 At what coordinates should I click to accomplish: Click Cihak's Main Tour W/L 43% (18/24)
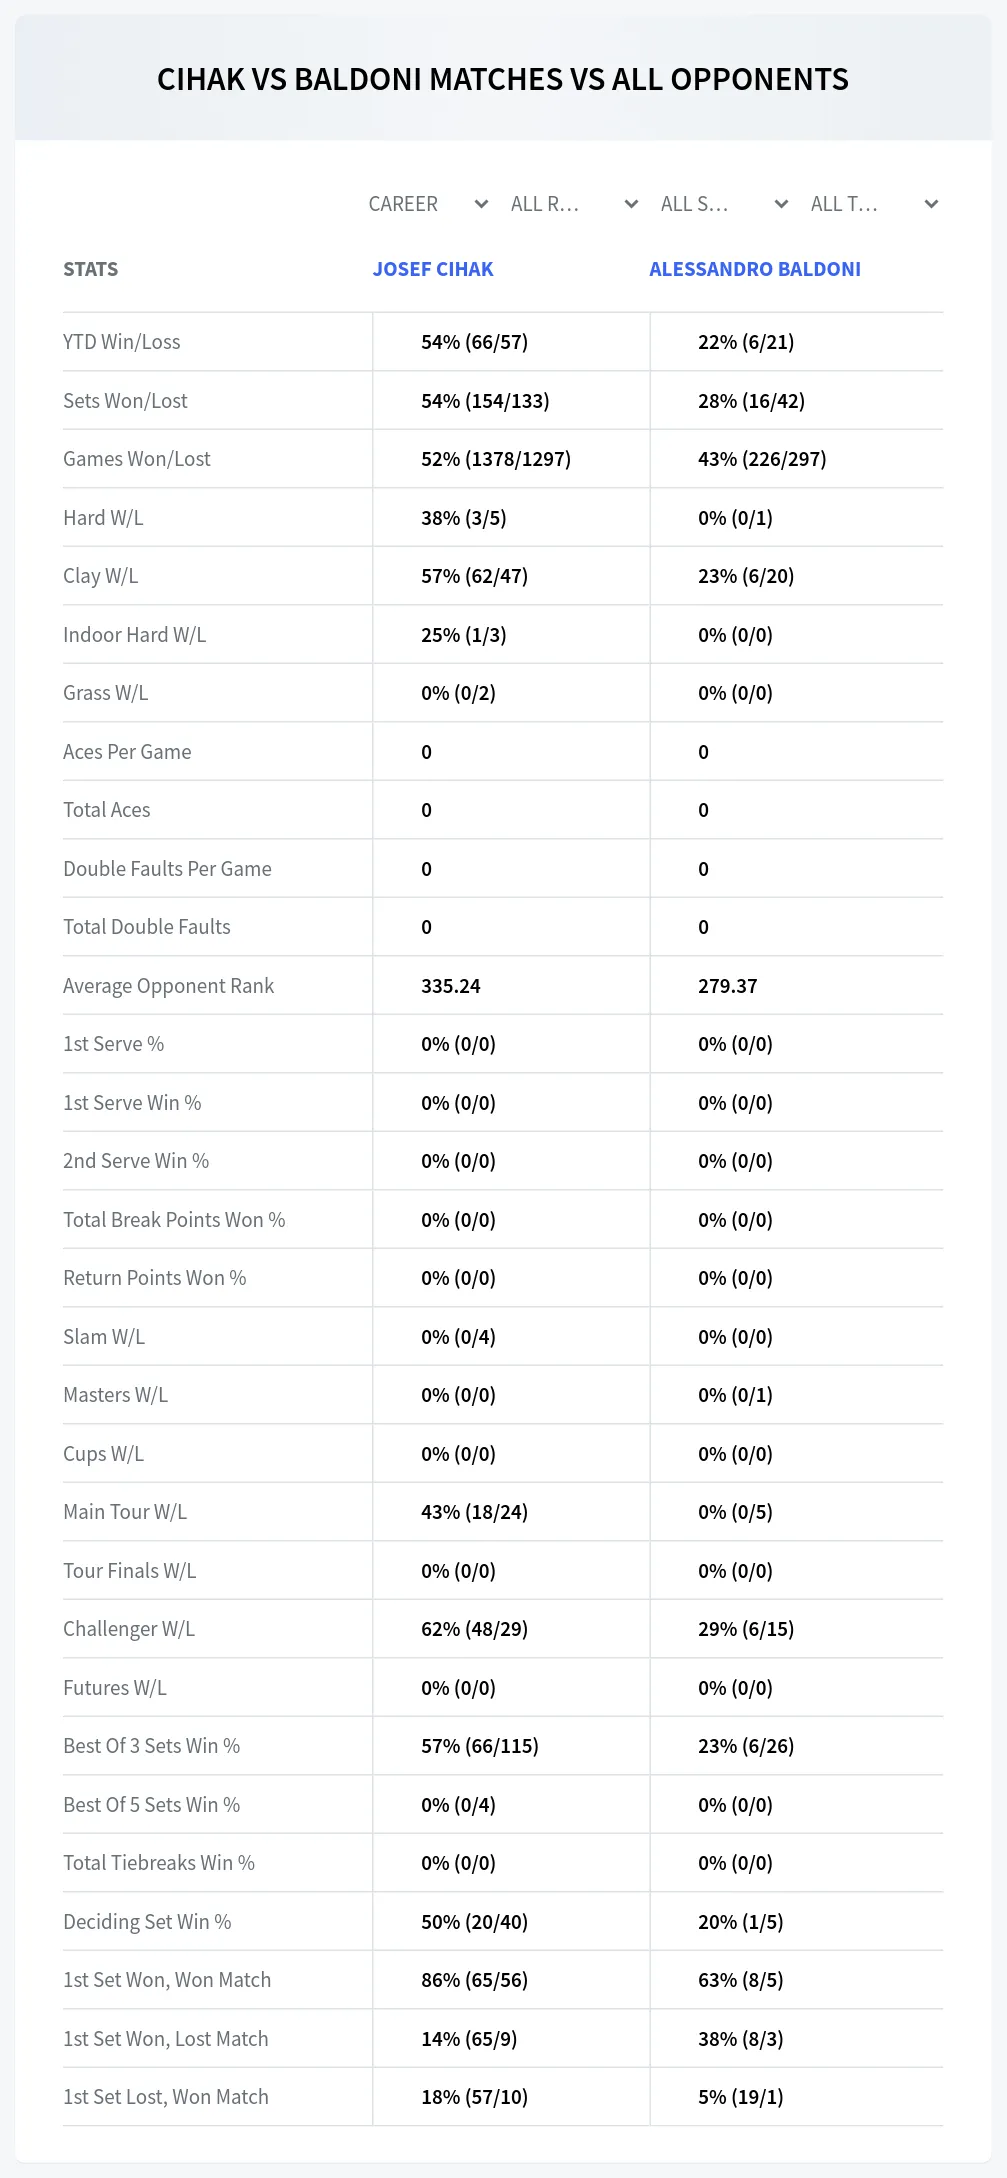[x=474, y=1512]
